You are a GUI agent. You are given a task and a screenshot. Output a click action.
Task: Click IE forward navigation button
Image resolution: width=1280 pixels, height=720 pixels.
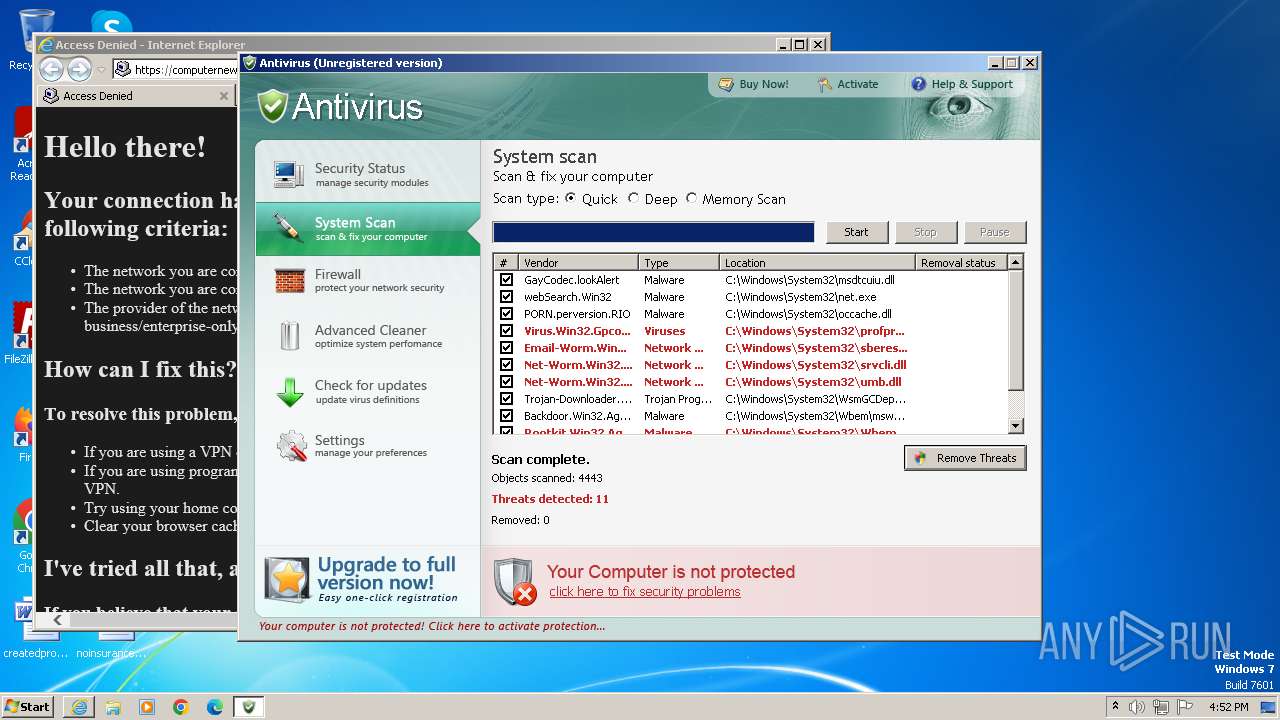tap(79, 69)
